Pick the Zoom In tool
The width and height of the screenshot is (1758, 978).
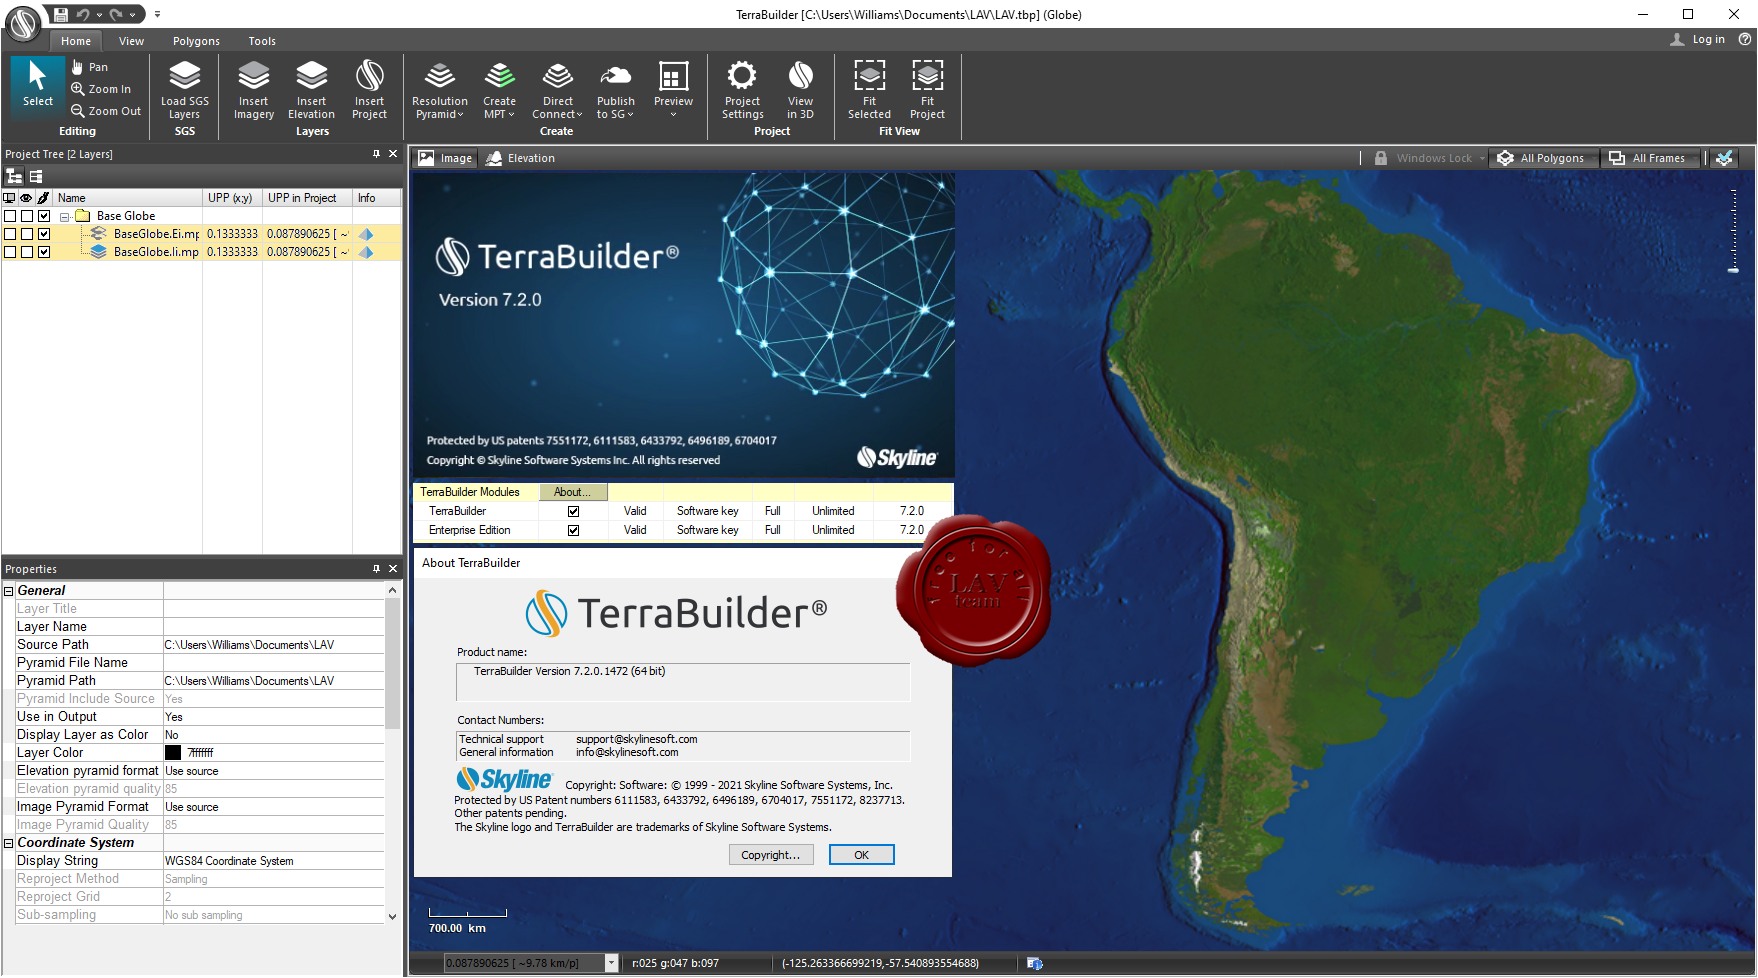[x=101, y=89]
